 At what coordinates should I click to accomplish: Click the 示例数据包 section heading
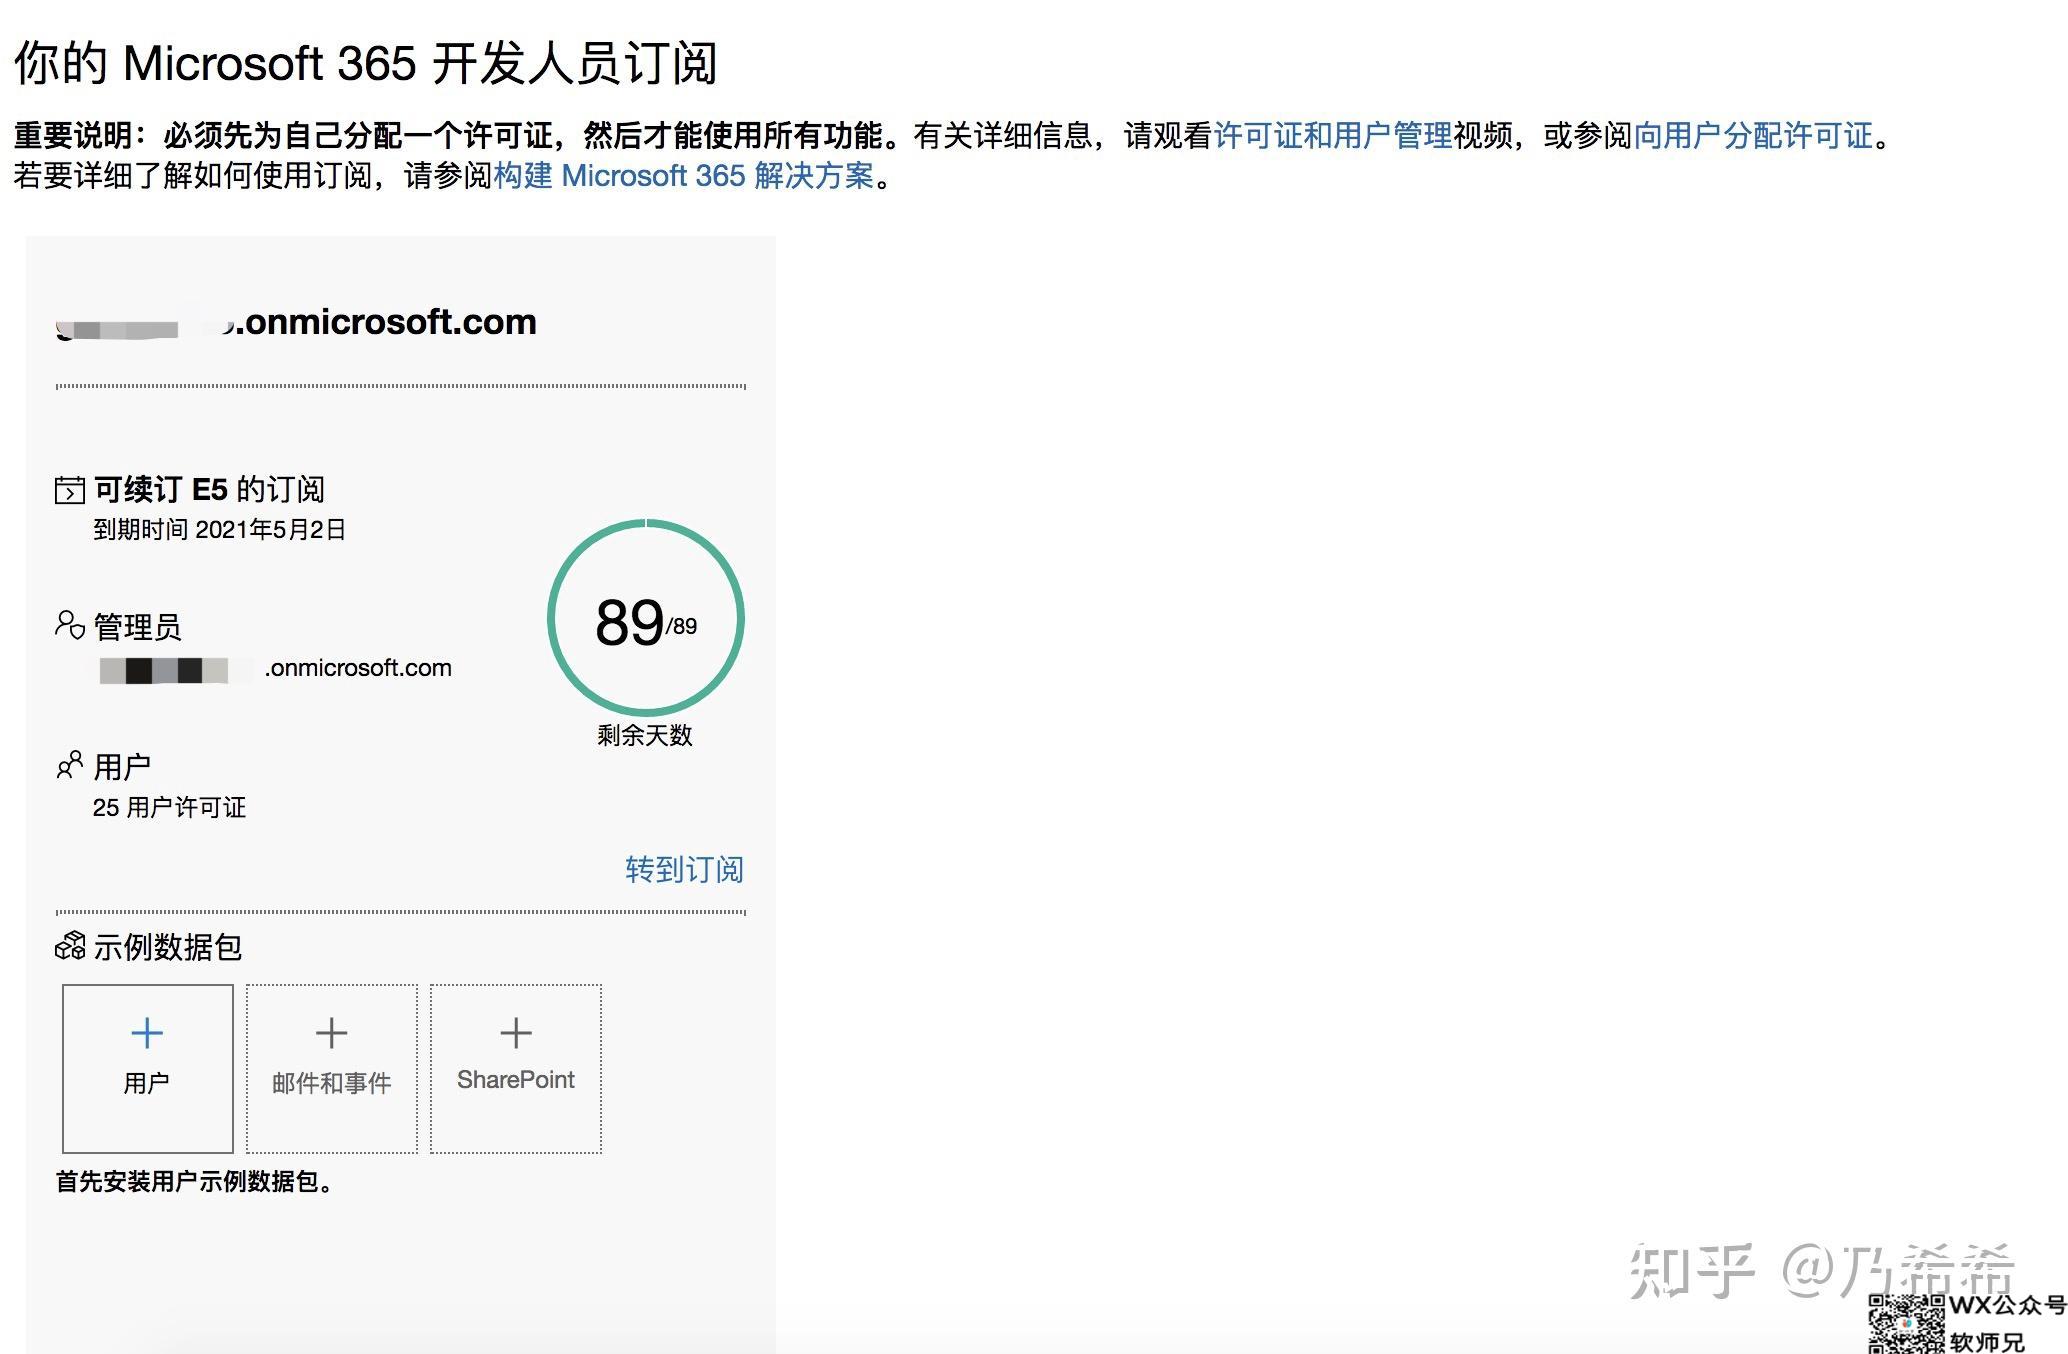pos(168,946)
